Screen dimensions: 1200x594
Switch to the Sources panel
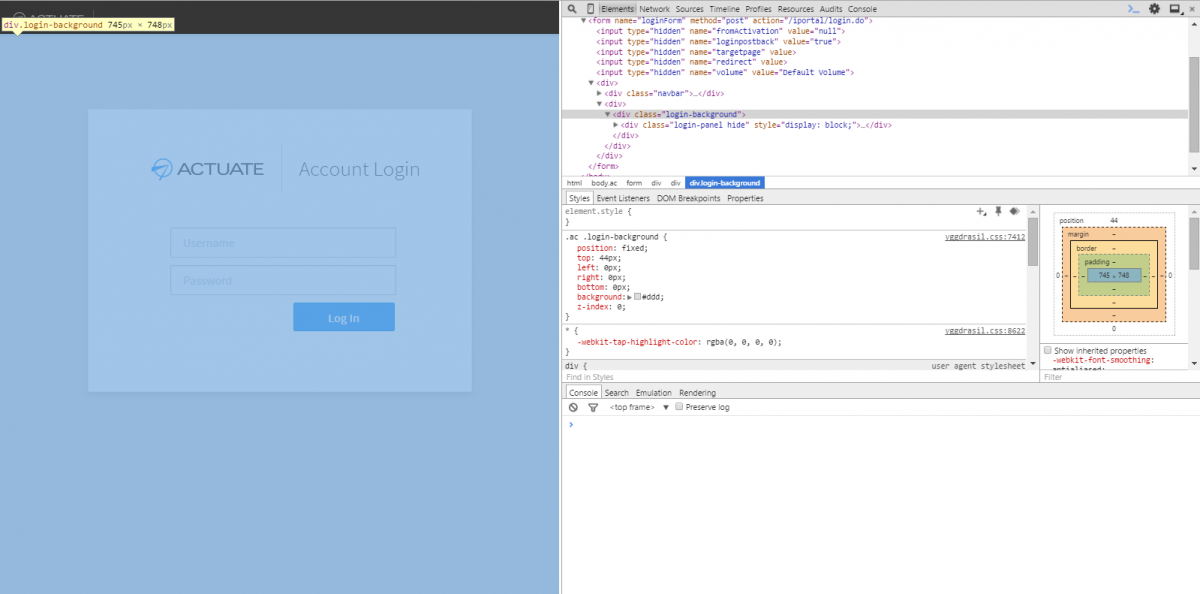(x=690, y=8)
